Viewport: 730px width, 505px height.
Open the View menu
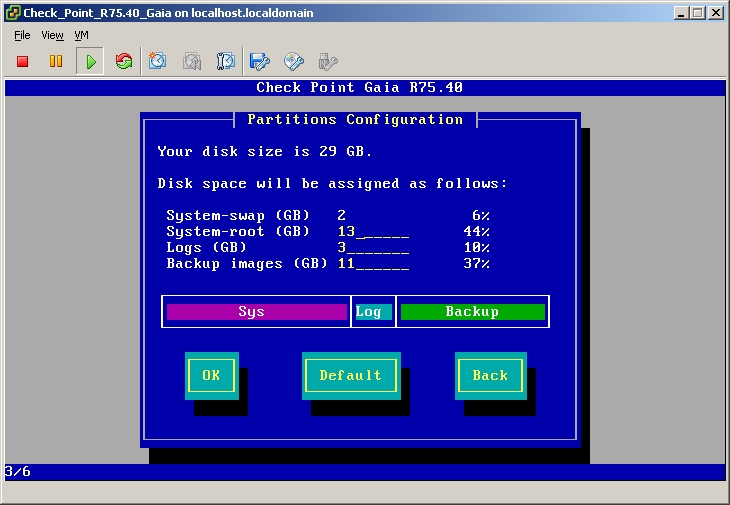tap(52, 35)
